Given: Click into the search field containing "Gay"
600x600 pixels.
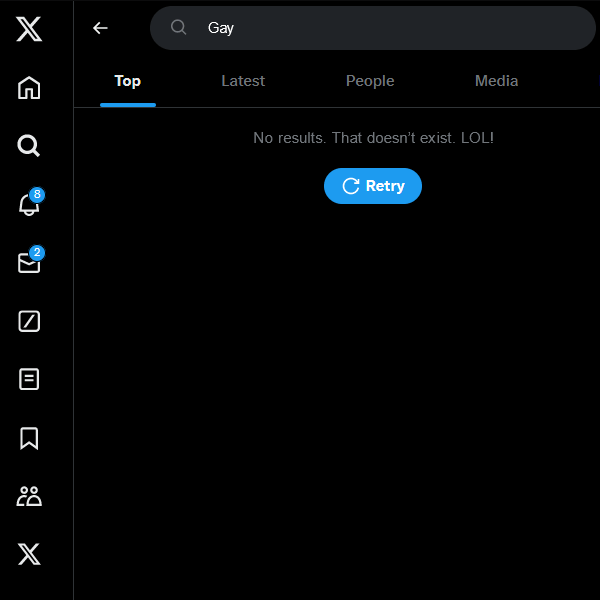Looking at the screenshot, I should click(x=390, y=28).
